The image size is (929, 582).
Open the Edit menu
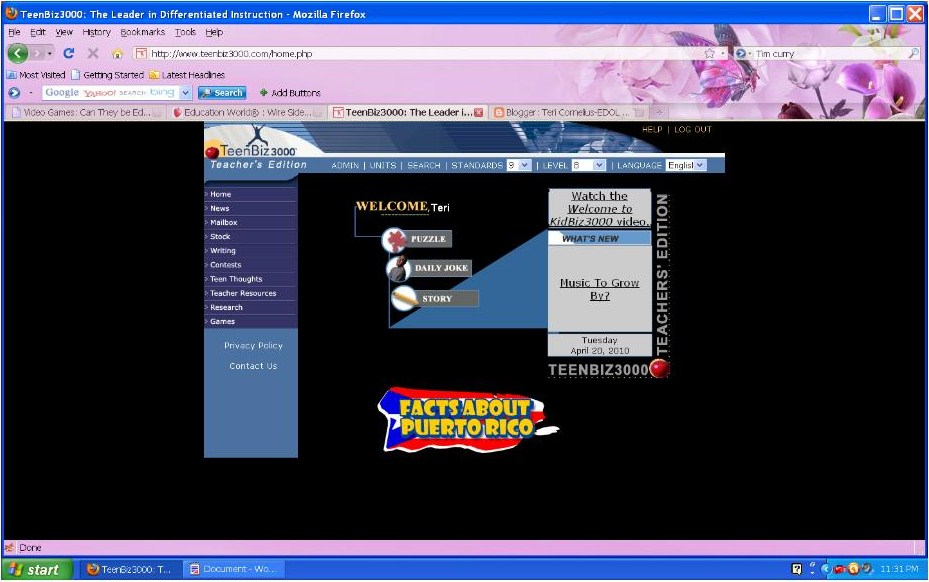(x=37, y=32)
